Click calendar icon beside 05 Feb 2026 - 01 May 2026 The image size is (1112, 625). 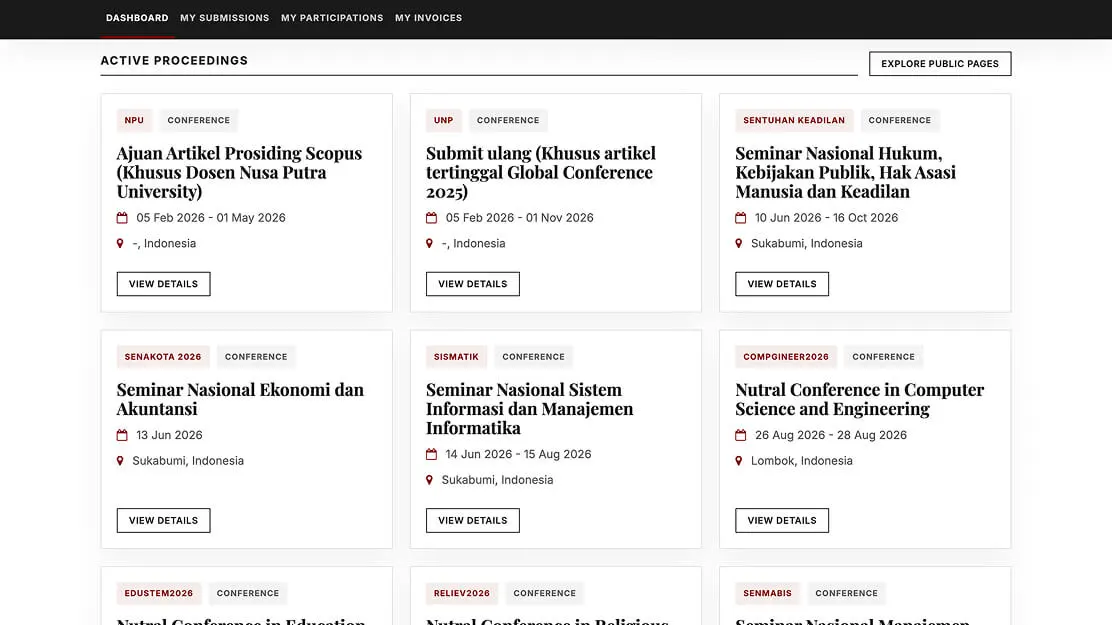[x=122, y=218]
